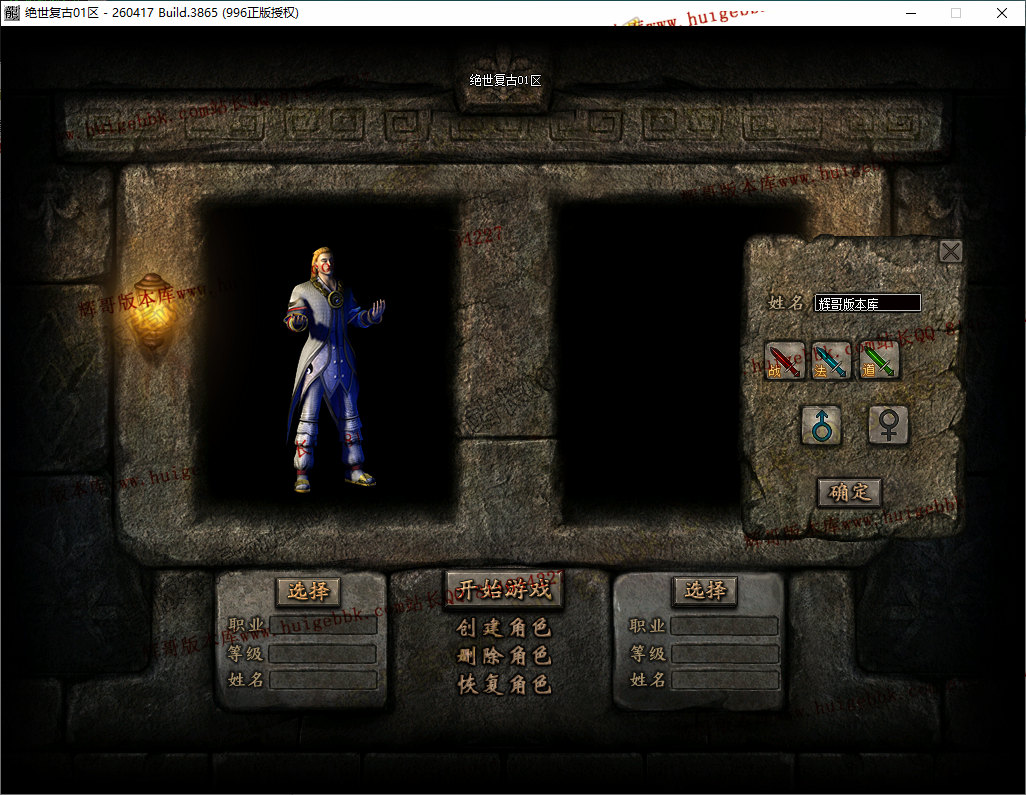Choose the 删除角色 delete character option
The image size is (1026, 795).
(504, 656)
